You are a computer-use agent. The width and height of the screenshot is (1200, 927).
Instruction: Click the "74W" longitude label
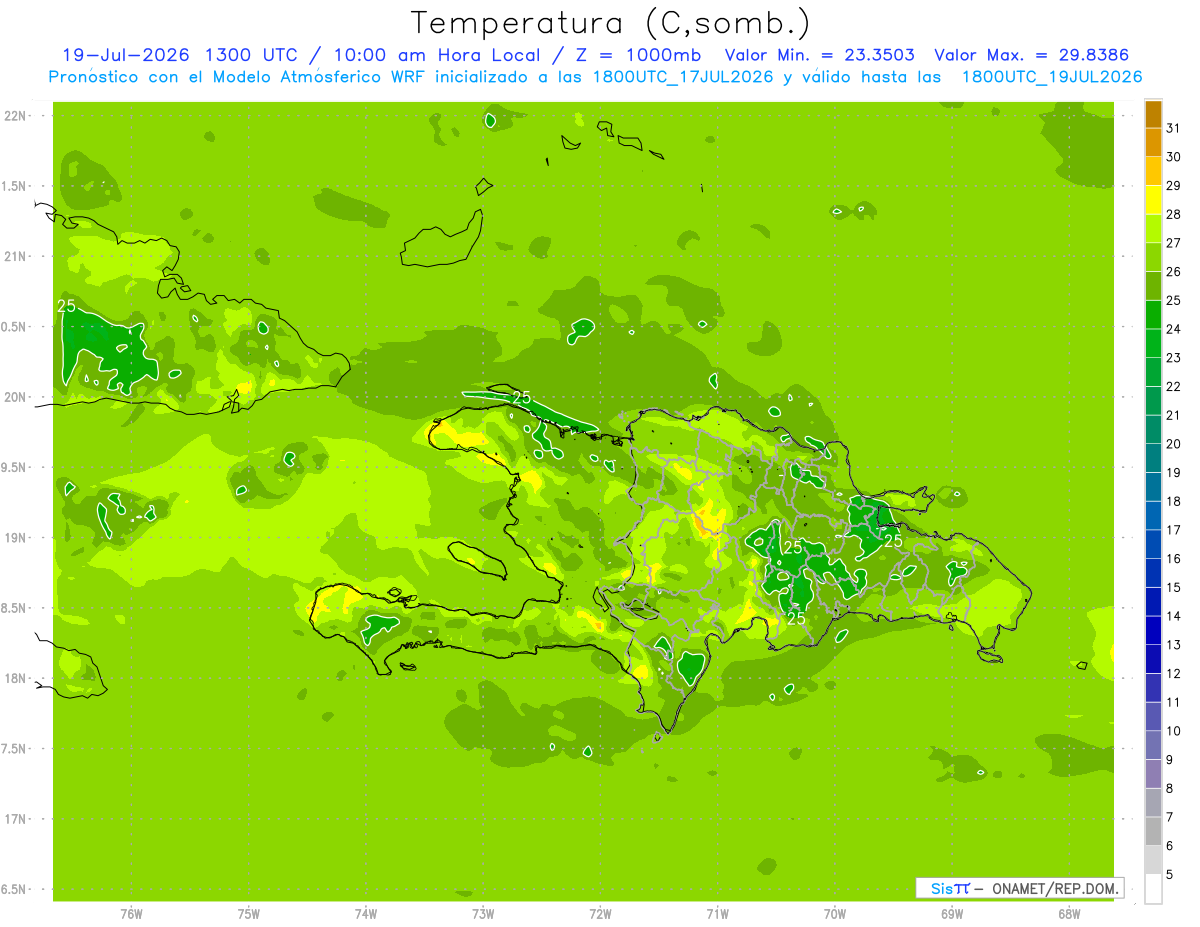point(366,914)
